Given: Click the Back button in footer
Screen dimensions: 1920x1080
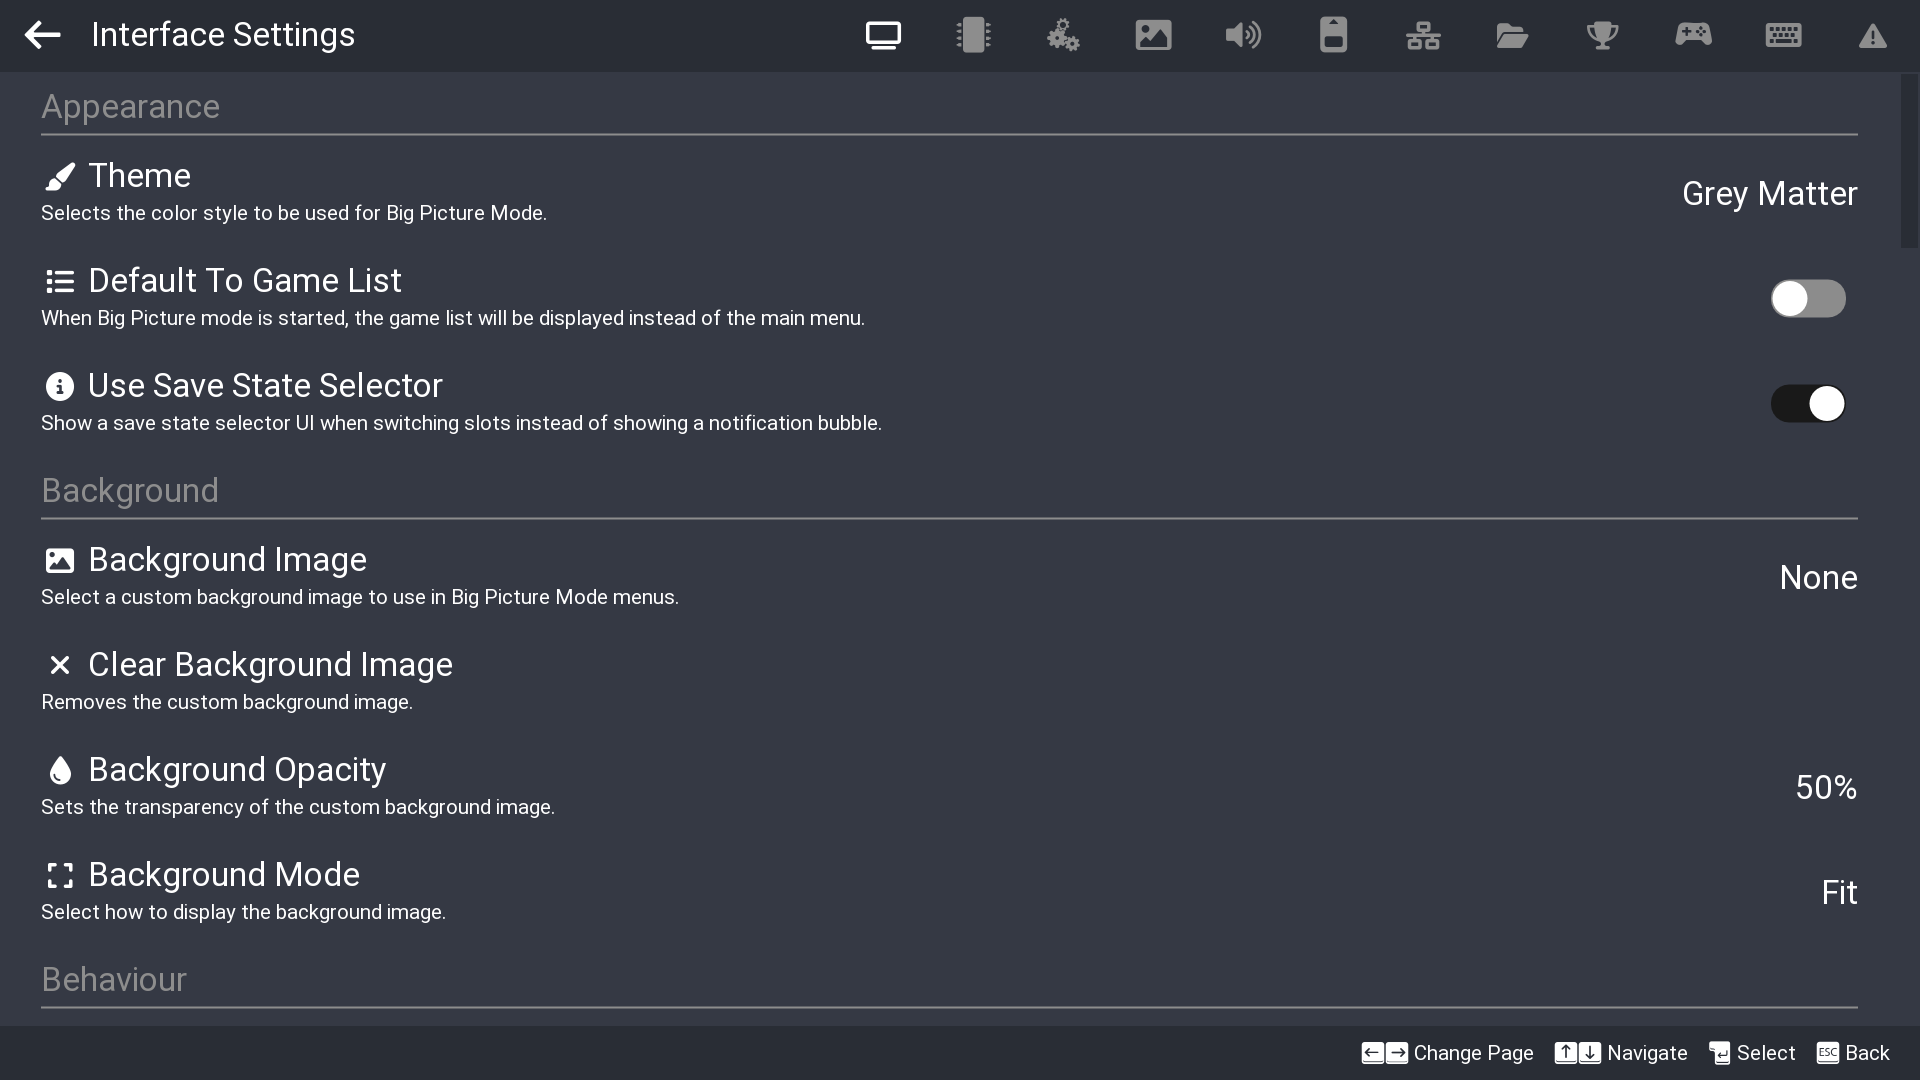Looking at the screenshot, I should tap(1853, 1053).
